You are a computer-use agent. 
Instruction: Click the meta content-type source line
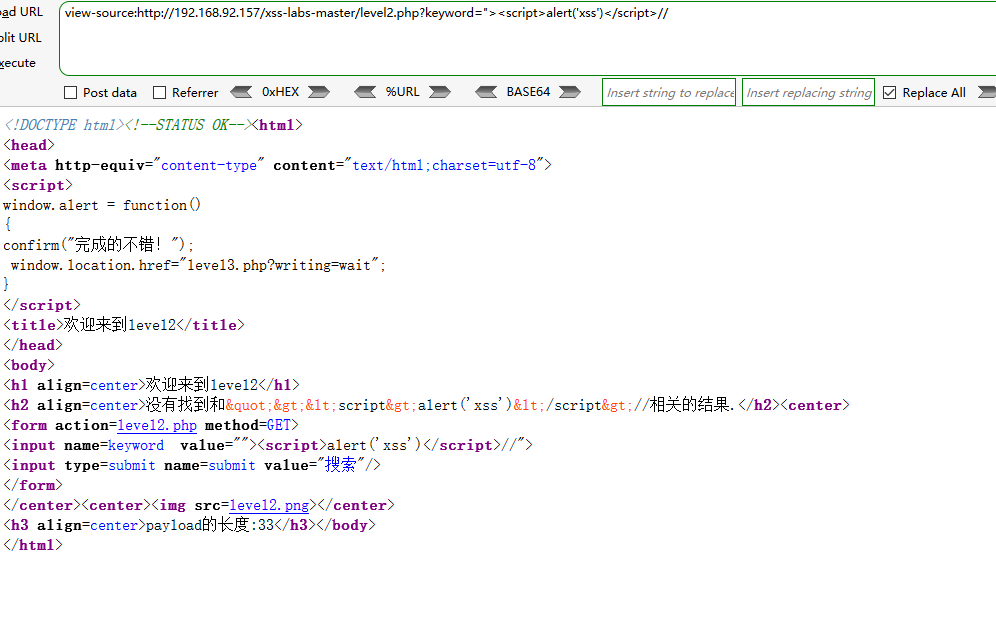[x=277, y=165]
